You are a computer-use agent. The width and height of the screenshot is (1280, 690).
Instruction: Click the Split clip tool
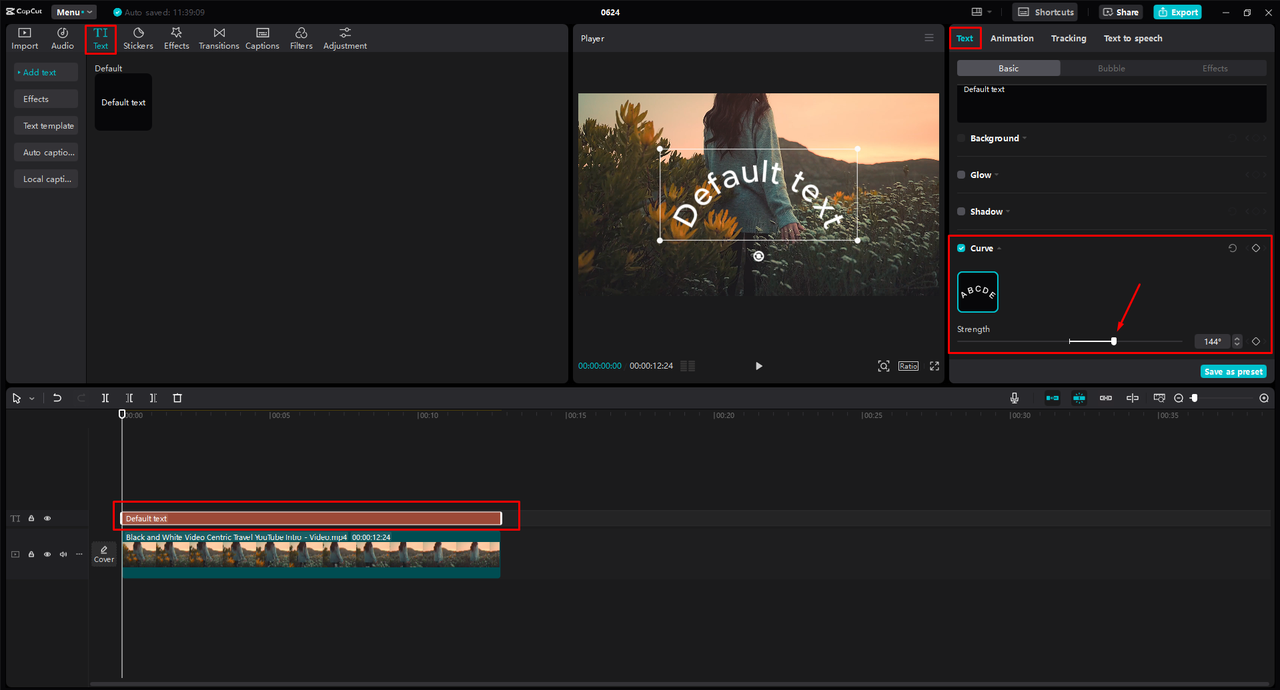click(105, 398)
